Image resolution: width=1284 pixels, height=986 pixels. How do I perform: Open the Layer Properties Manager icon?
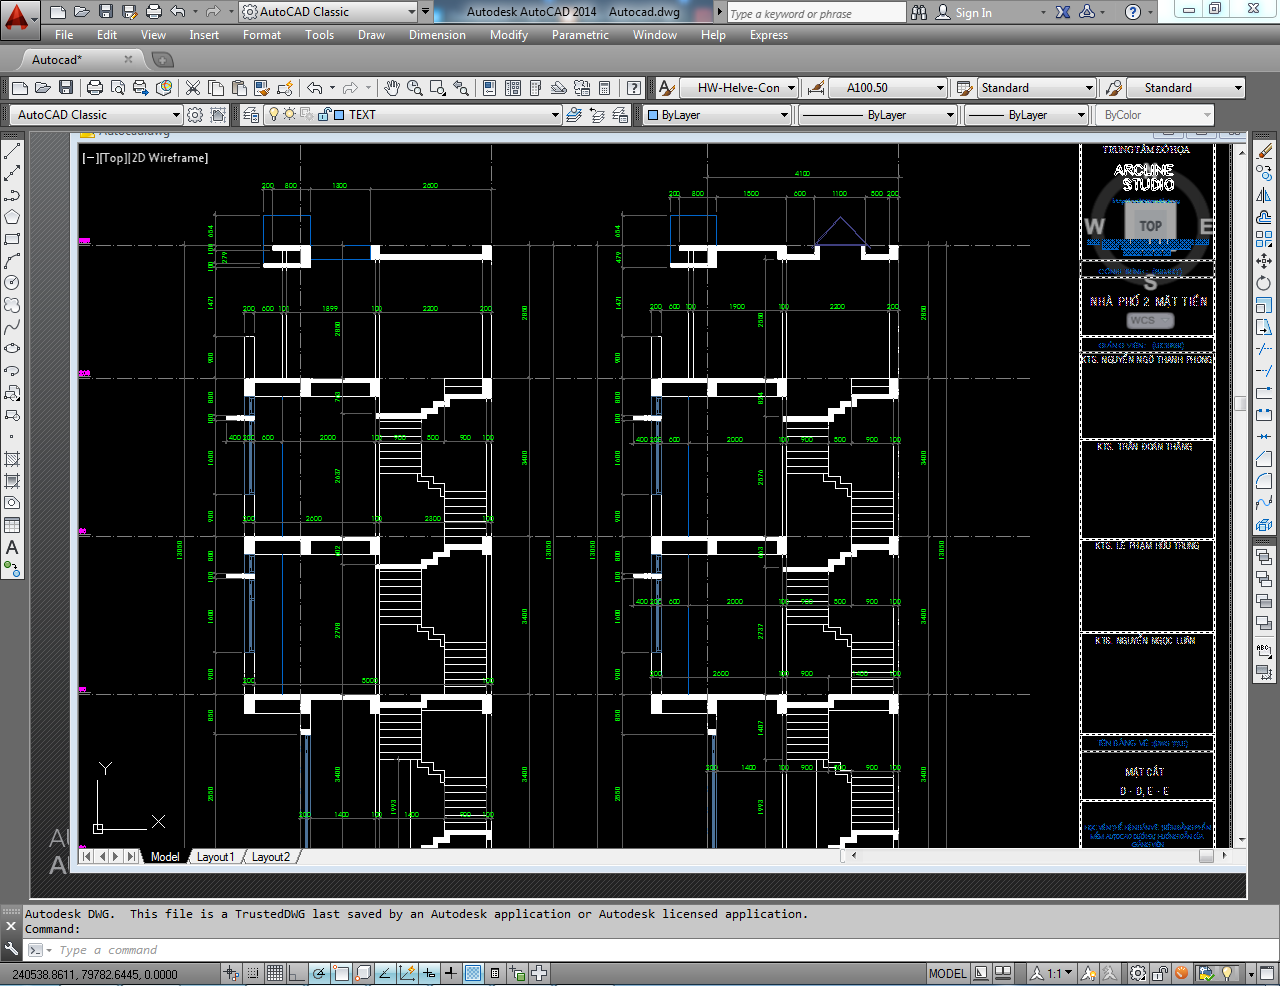click(251, 114)
